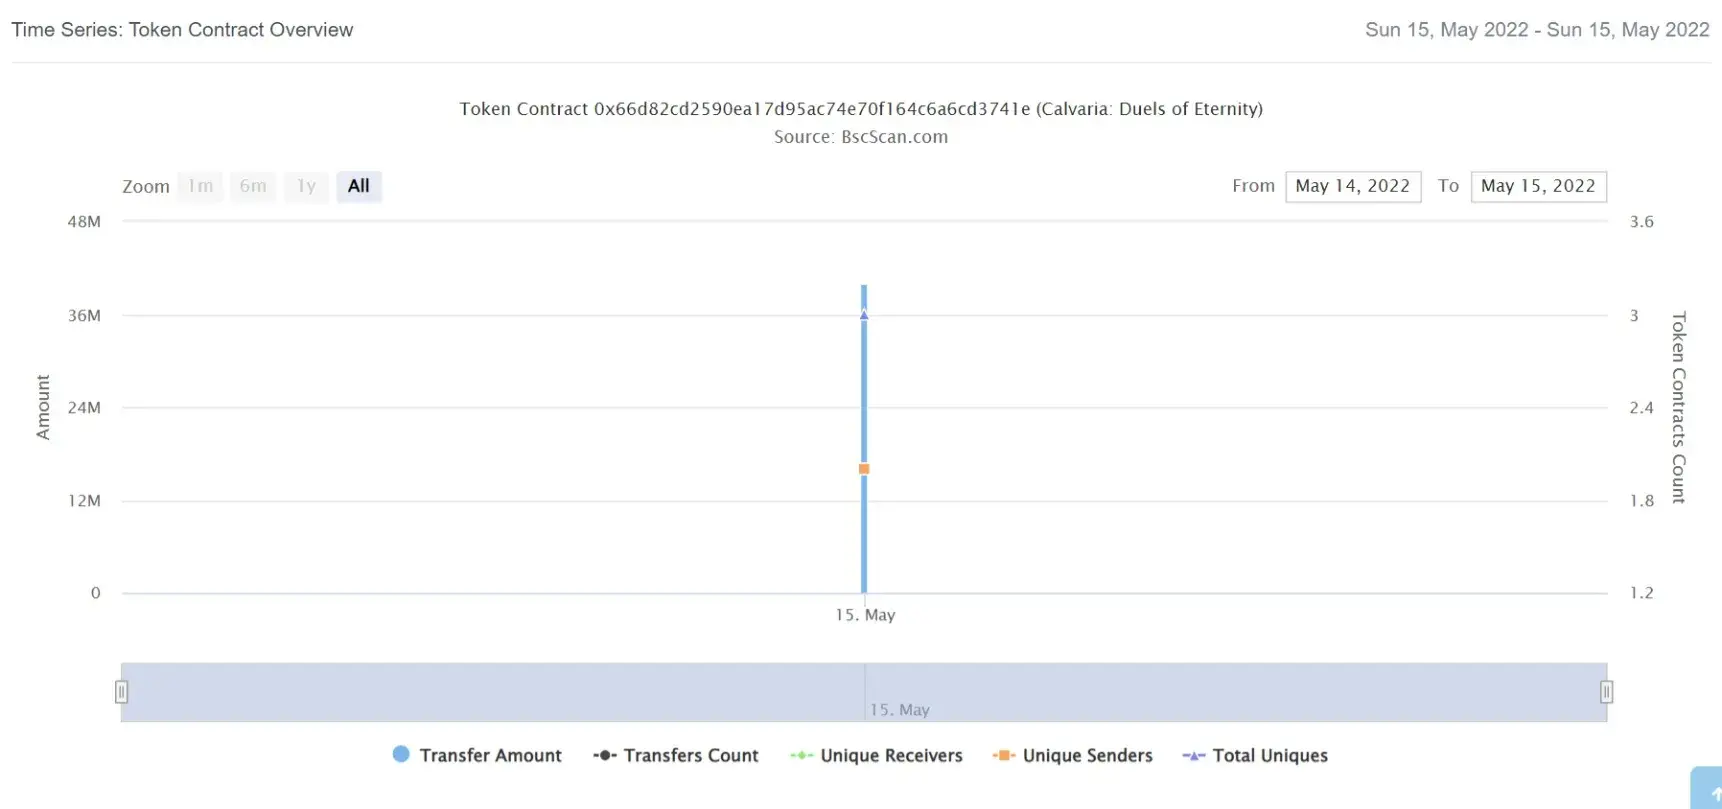1722x809 pixels.
Task: Toggle the Transfer Amount blue circle legend icon
Action: point(401,755)
